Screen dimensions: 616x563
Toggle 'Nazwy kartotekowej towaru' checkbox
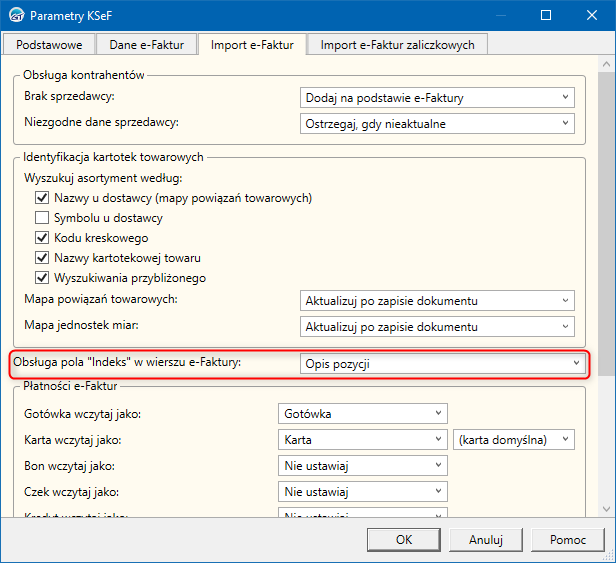[x=42, y=258]
